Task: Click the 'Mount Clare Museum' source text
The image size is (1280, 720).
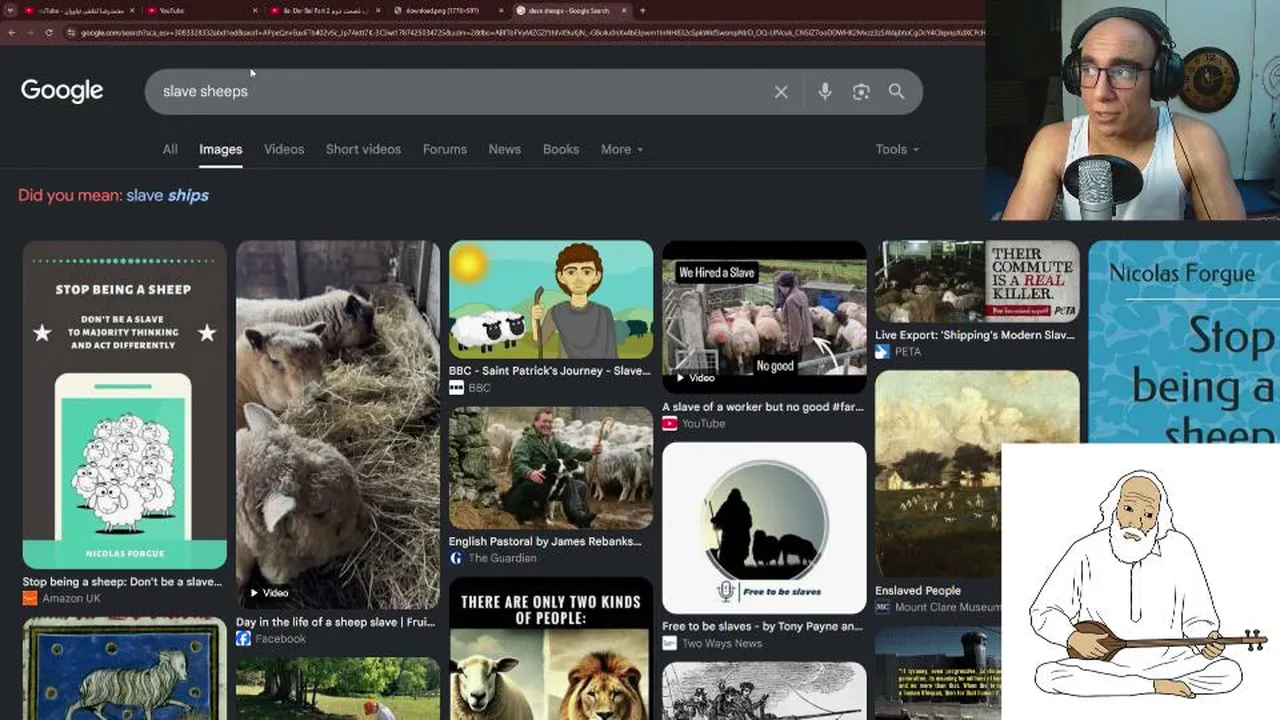Action: 948,607
